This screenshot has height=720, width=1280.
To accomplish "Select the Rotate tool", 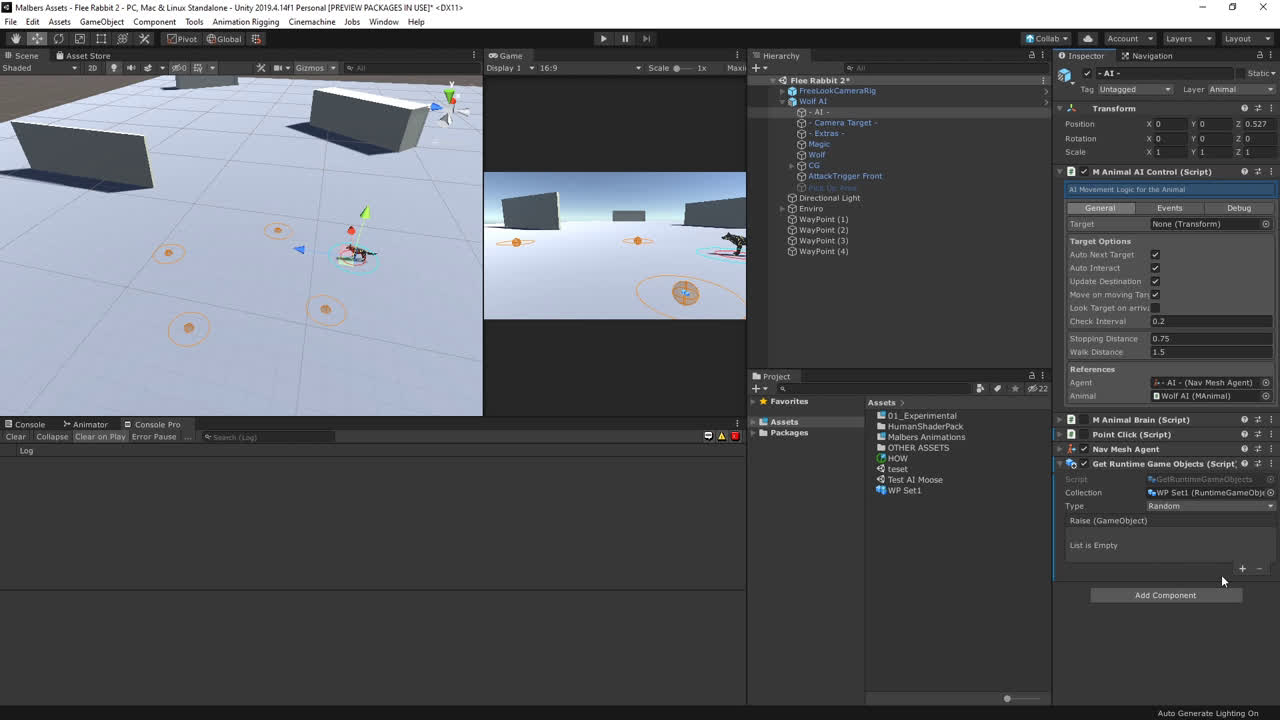I will (x=58, y=38).
